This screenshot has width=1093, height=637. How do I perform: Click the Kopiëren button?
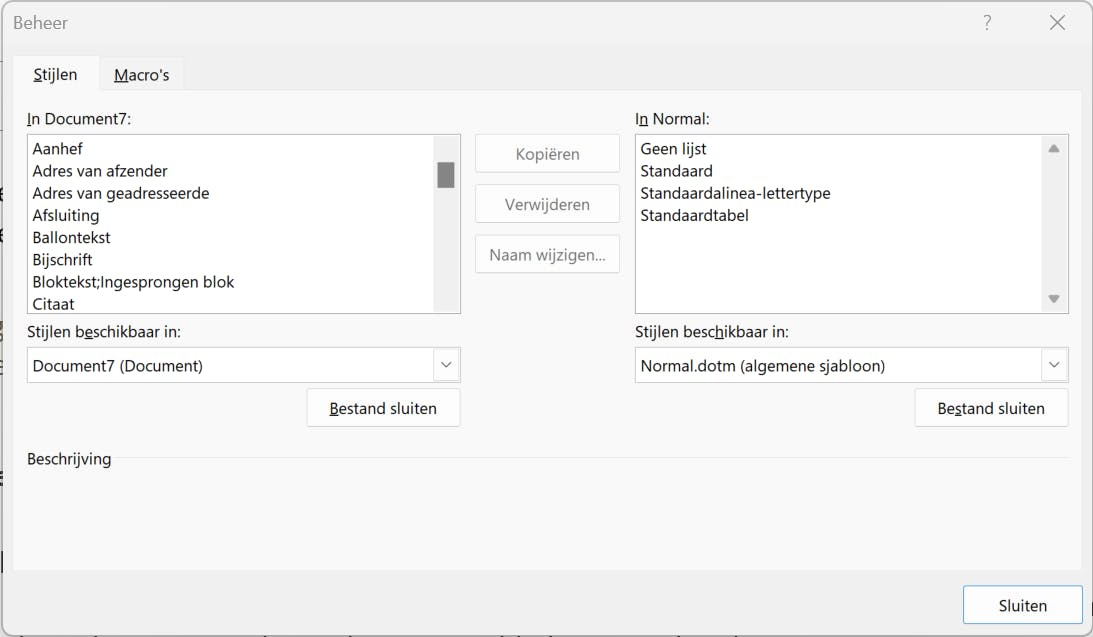point(547,154)
